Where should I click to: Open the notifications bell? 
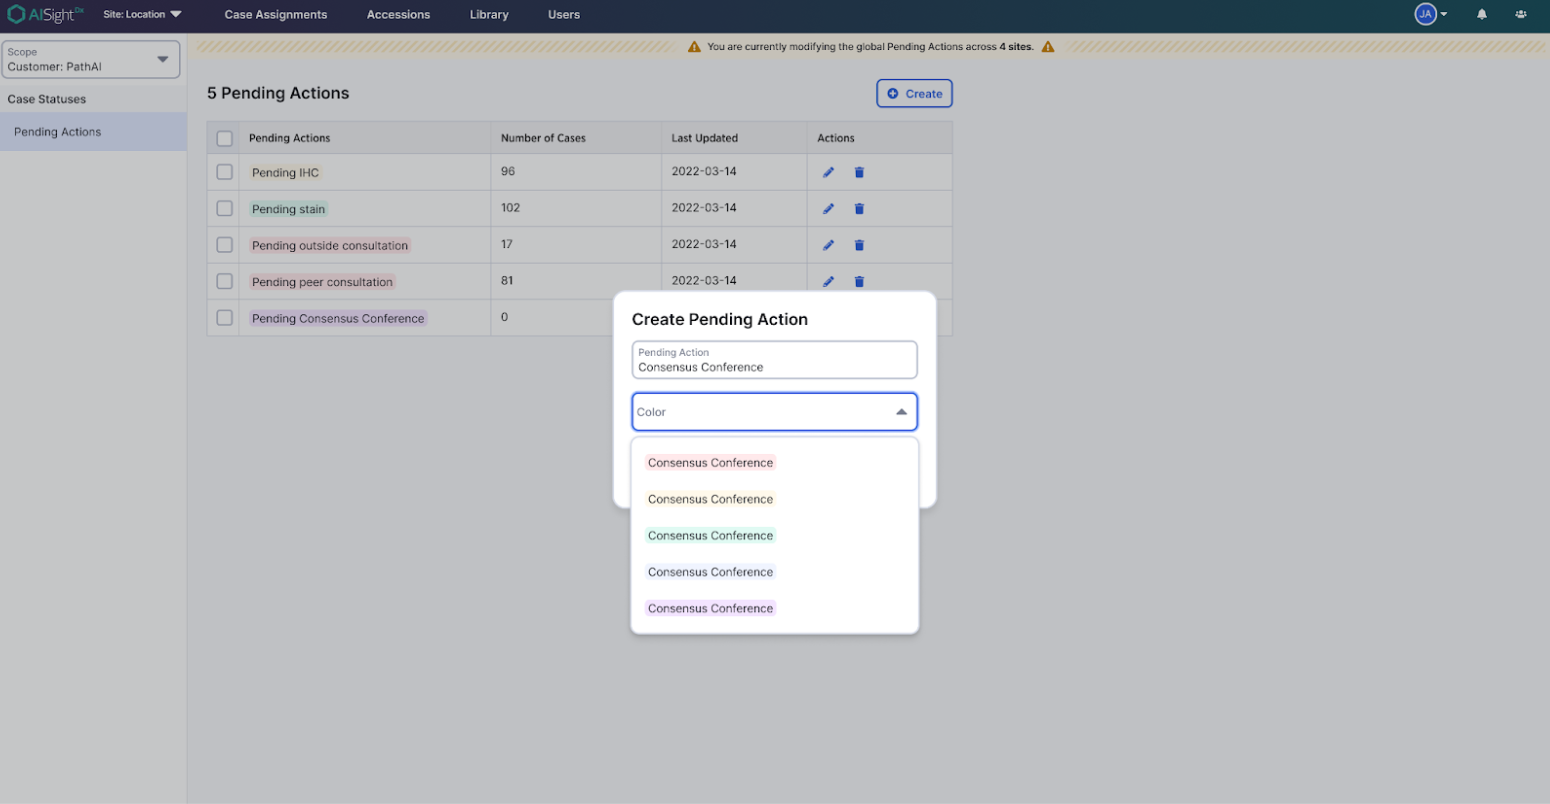1482,14
